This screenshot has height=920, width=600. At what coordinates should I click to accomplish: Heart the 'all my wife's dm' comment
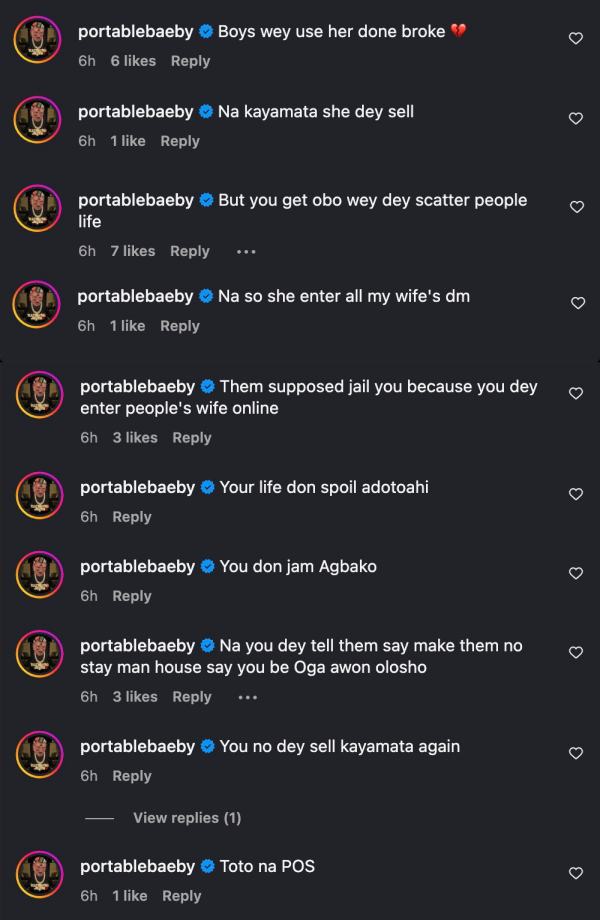coord(577,303)
